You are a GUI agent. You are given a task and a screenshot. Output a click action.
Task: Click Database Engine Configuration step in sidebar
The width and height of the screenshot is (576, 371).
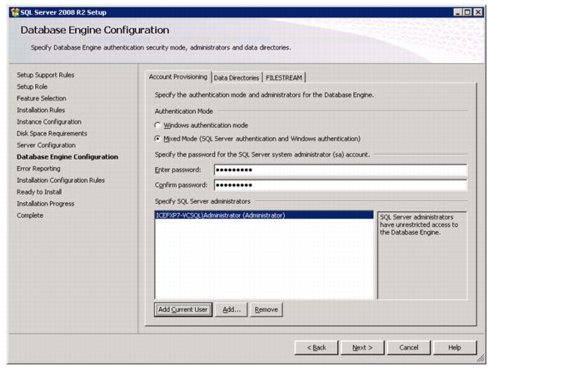[67, 157]
